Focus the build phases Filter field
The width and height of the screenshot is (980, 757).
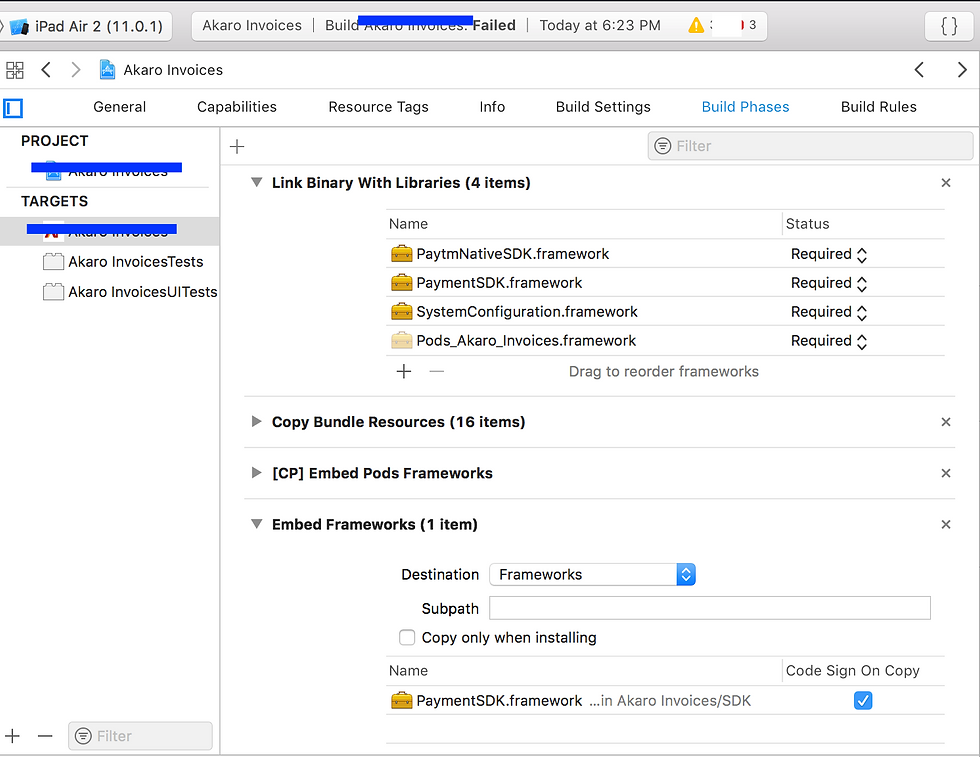pyautogui.click(x=810, y=146)
